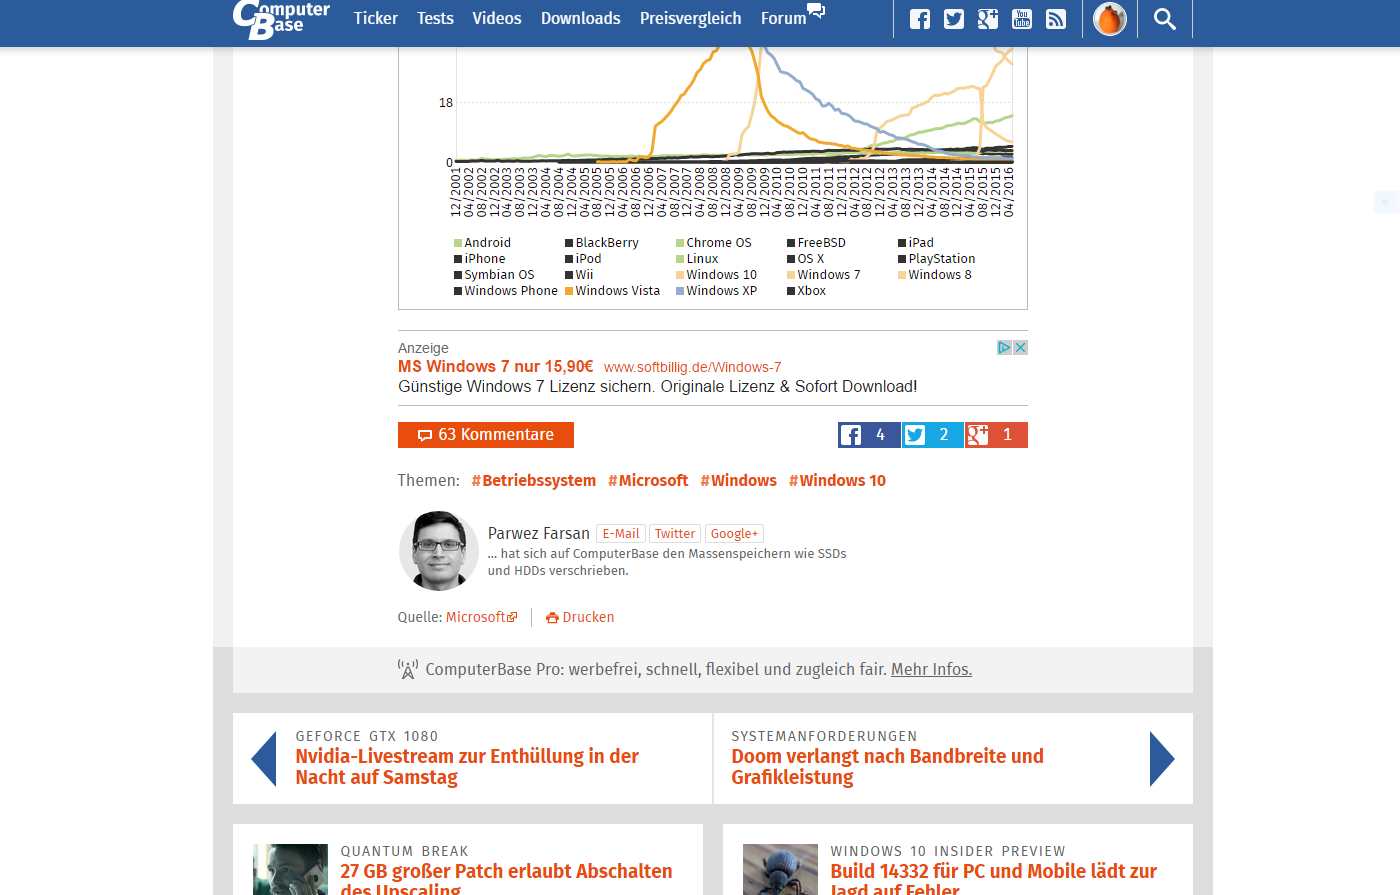Image resolution: width=1400 pixels, height=895 pixels.
Task: Click the author's Google+ button
Action: click(x=735, y=534)
